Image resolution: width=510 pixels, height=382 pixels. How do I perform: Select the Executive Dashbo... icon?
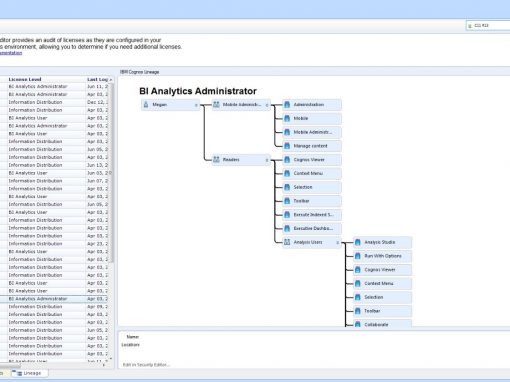tap(287, 229)
